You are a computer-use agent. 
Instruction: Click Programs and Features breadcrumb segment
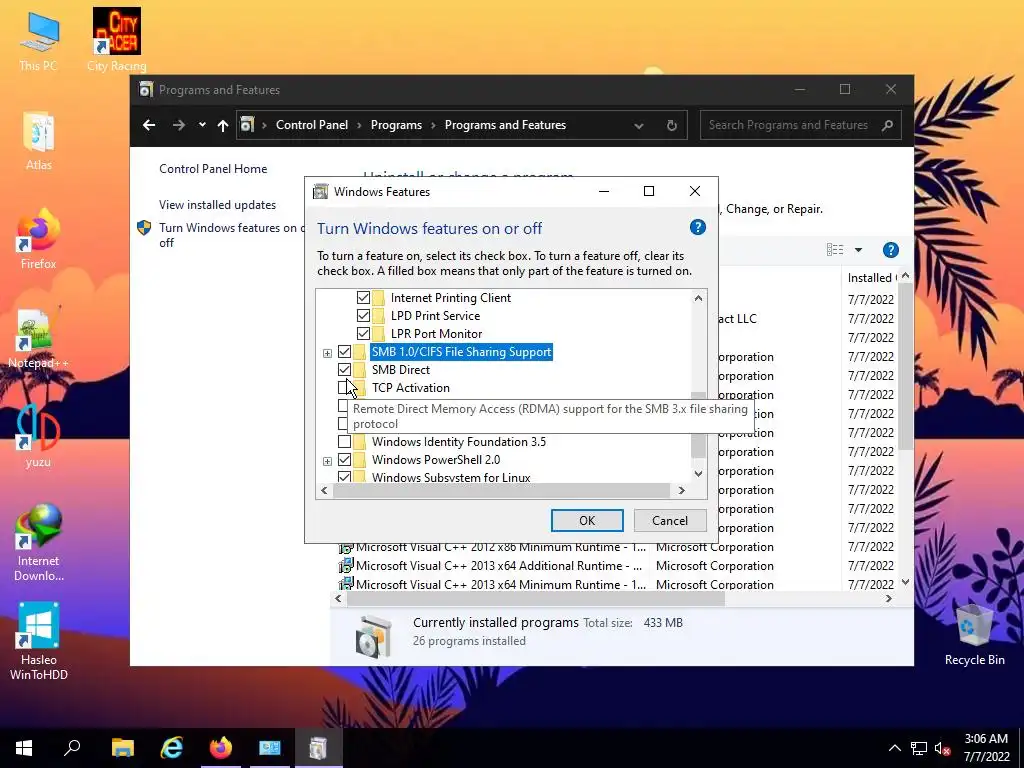[505, 125]
